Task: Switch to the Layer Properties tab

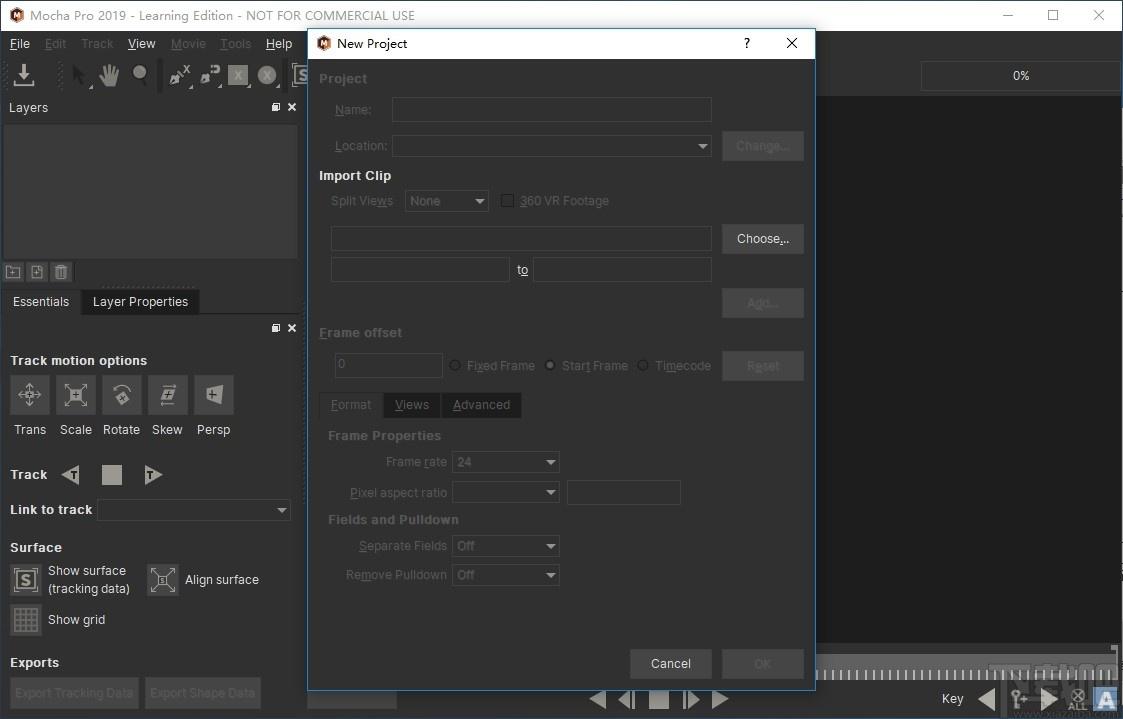Action: point(140,301)
